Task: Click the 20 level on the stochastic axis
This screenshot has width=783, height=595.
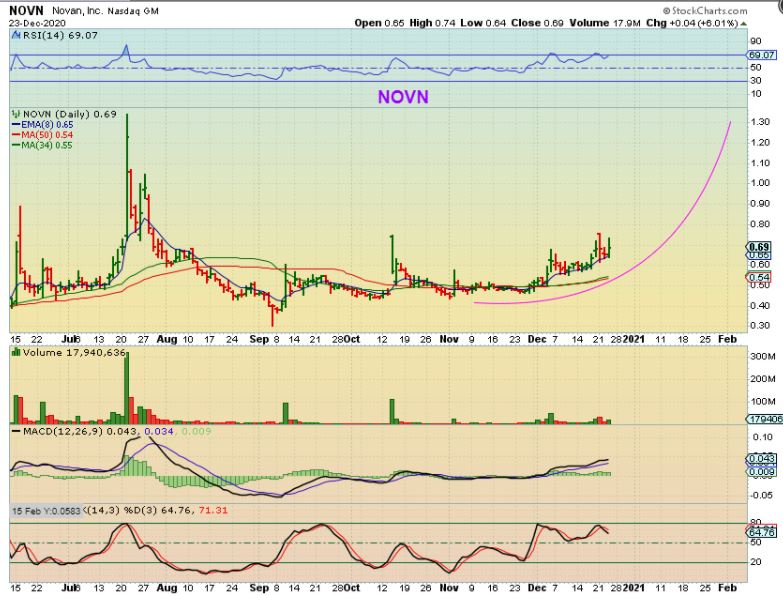Action: point(756,562)
